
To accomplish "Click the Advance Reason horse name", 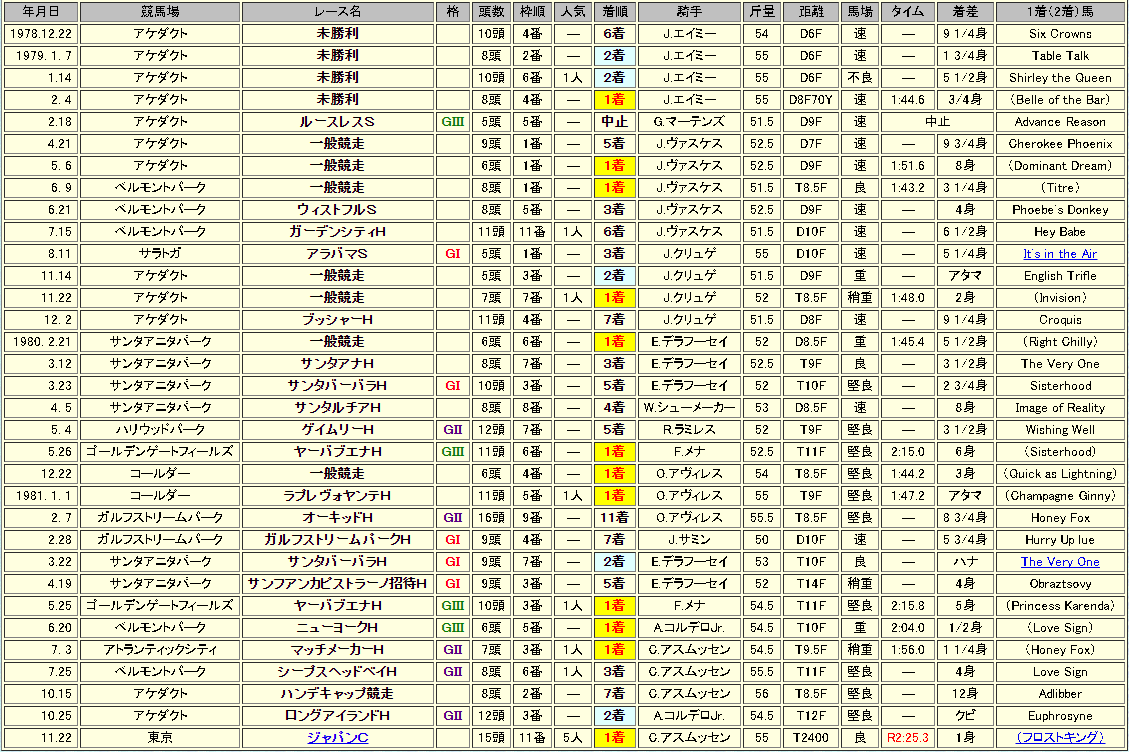I will click(1060, 122).
